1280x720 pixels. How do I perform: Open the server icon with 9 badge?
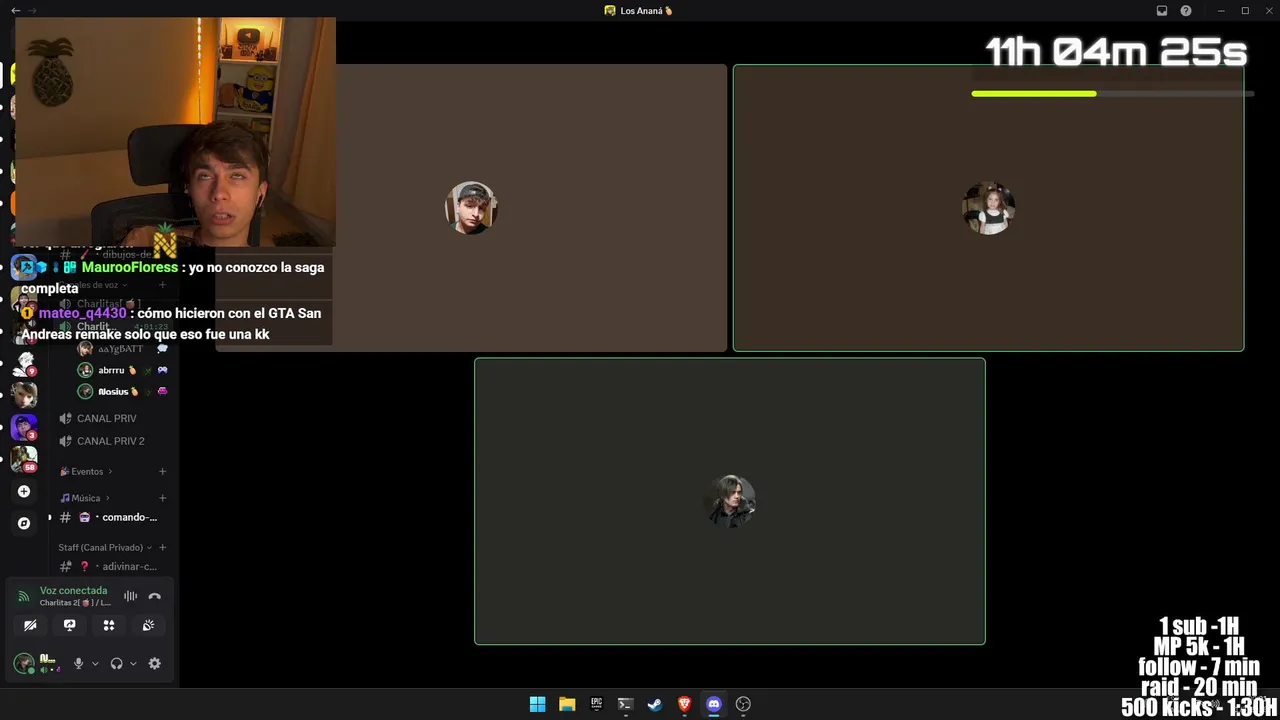pyautogui.click(x=24, y=363)
